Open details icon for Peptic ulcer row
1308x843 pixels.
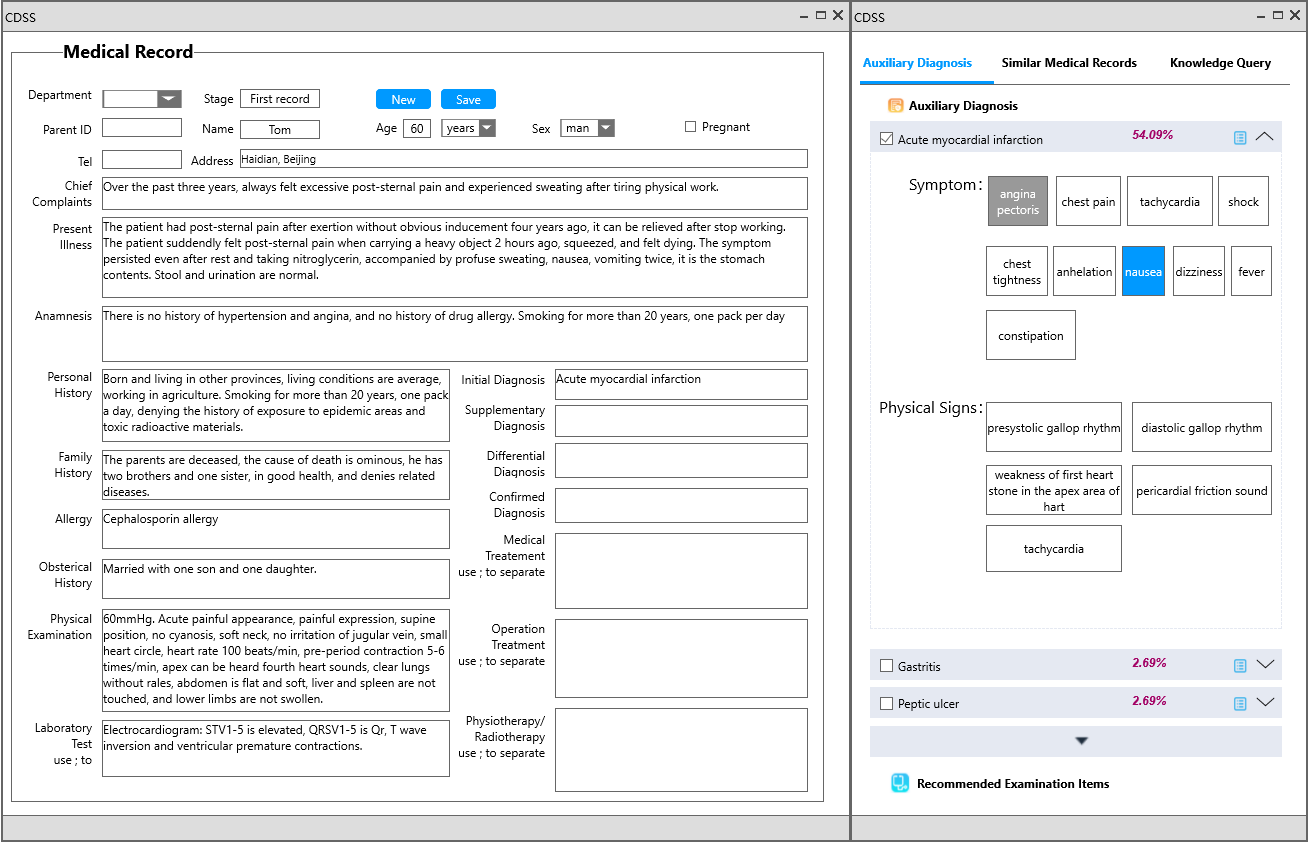(x=1240, y=703)
